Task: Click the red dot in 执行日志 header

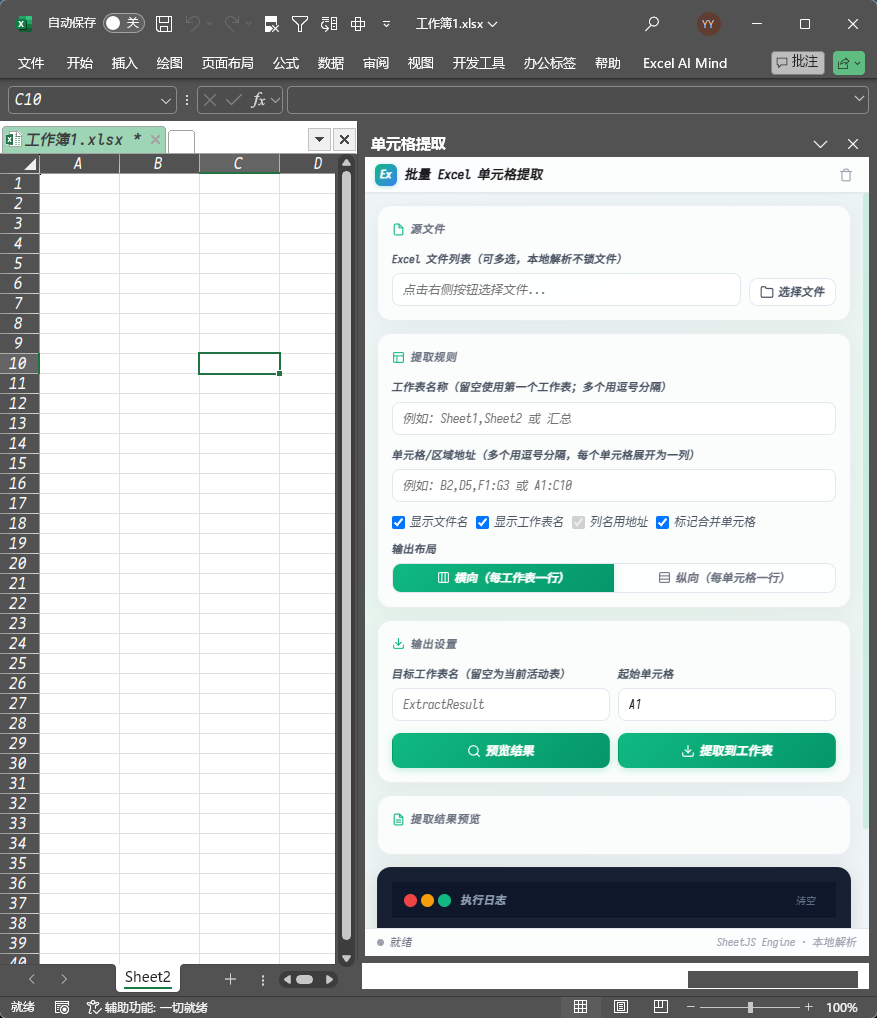Action: click(x=410, y=900)
